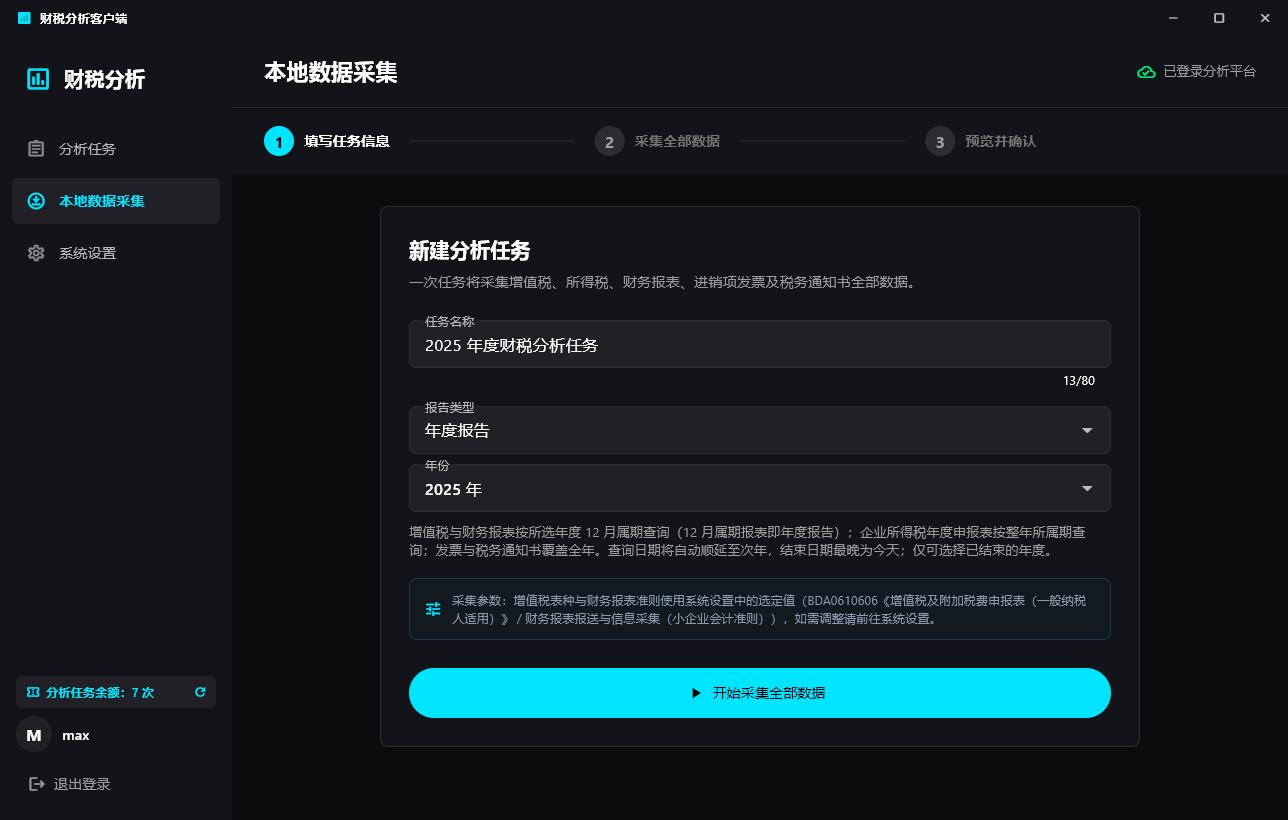Go to step 3 预览并确认

coord(980,141)
